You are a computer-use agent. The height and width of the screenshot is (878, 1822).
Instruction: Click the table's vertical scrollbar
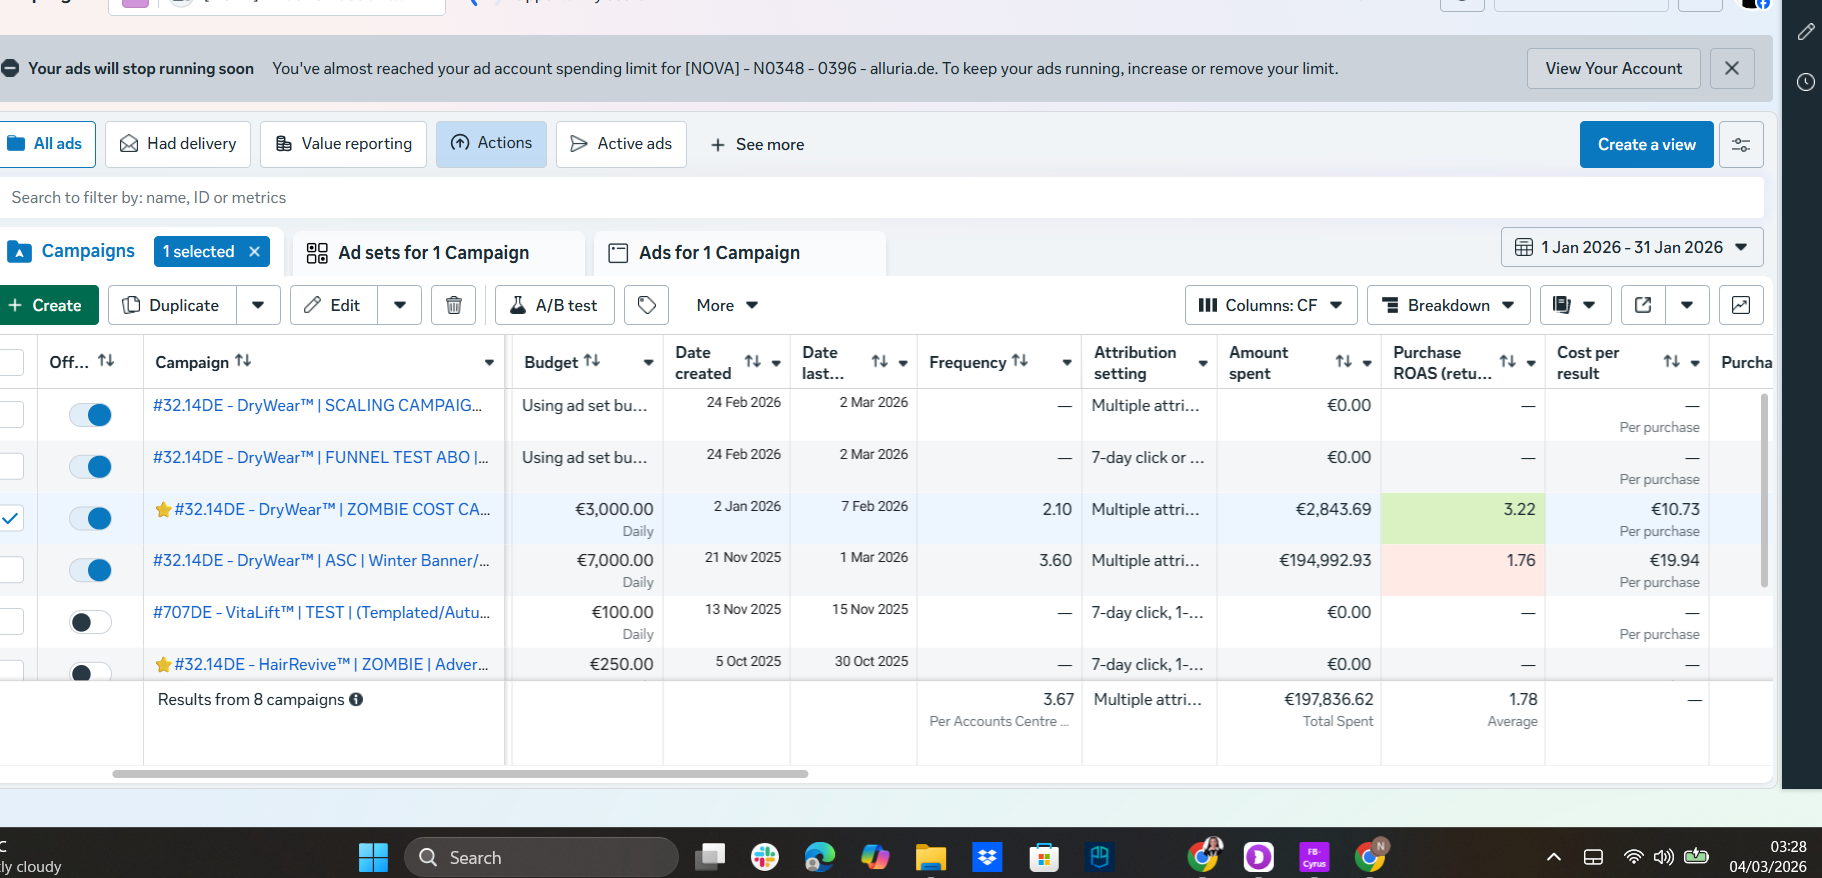point(1764,490)
